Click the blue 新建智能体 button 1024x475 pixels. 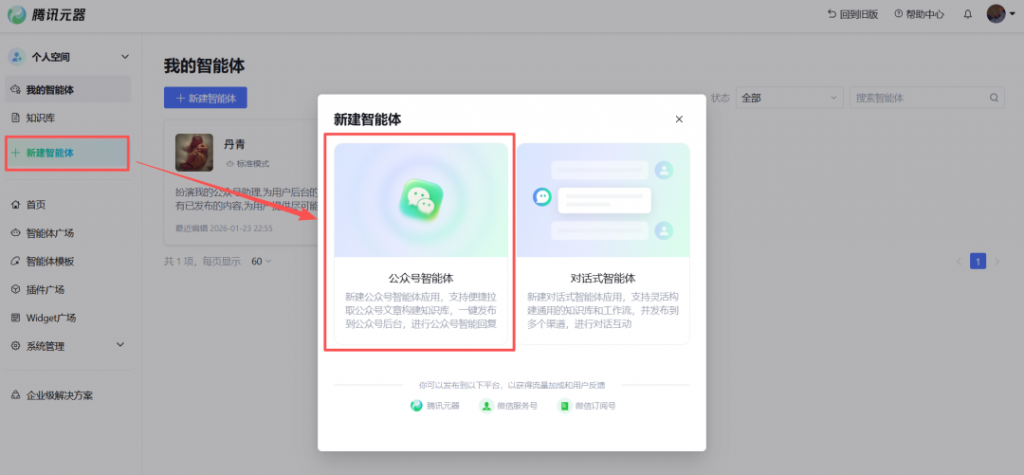click(205, 98)
